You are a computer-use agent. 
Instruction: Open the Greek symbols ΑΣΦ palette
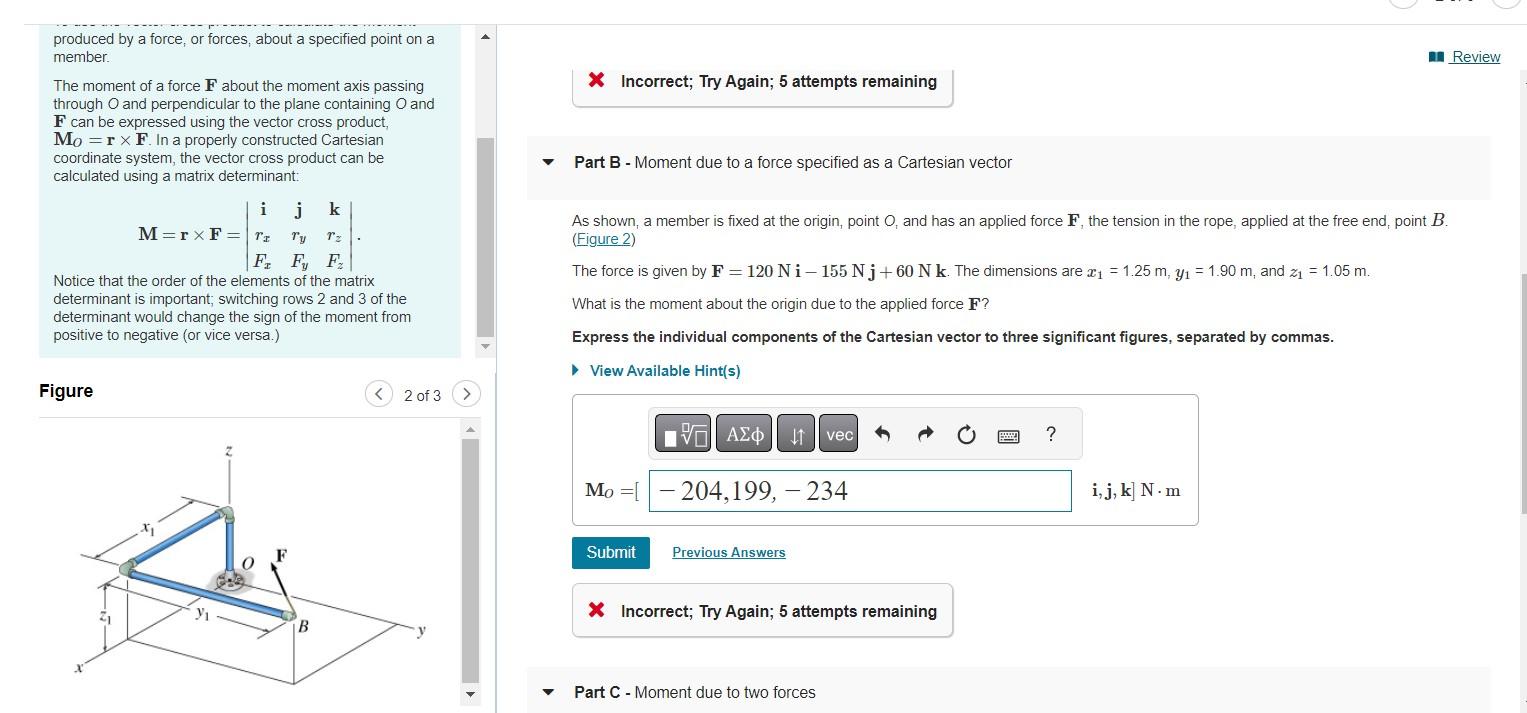744,433
